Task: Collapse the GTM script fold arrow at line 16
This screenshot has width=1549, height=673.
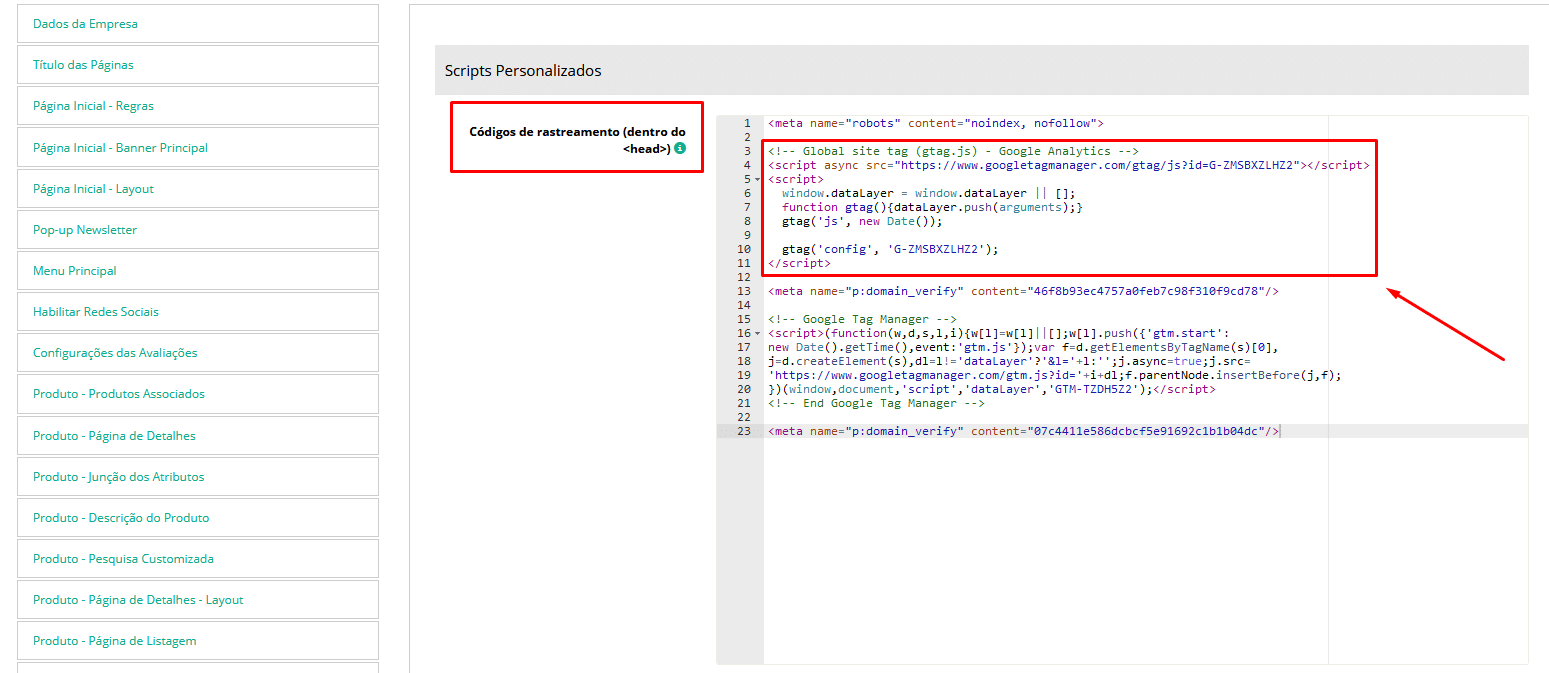Action: [x=757, y=333]
